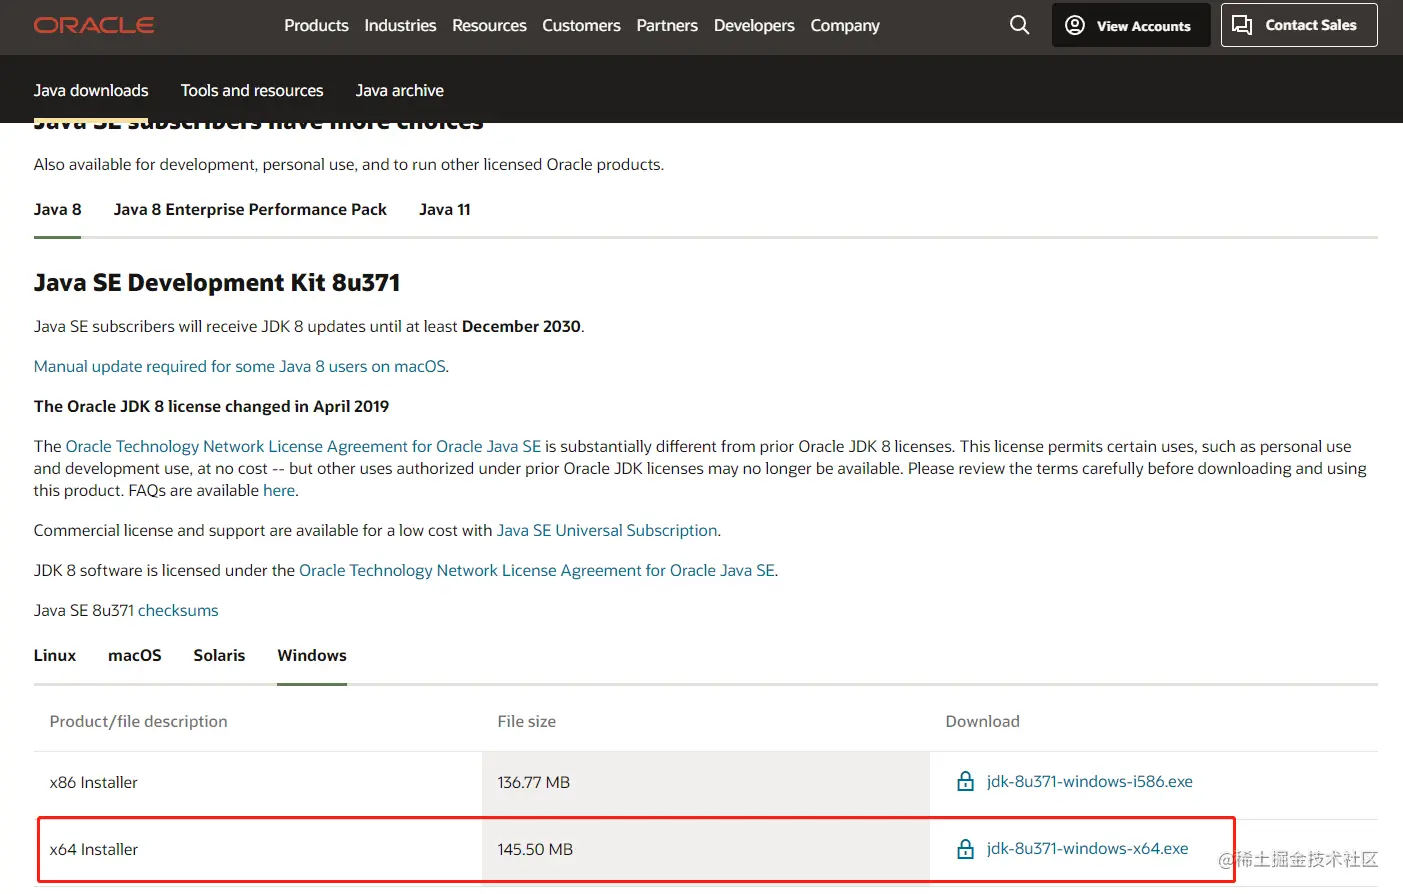
Task: Switch to Java archive tab
Action: (x=399, y=90)
